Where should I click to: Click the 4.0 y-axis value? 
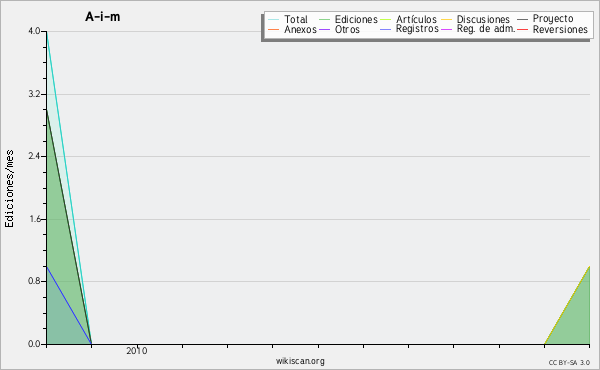pos(34,31)
